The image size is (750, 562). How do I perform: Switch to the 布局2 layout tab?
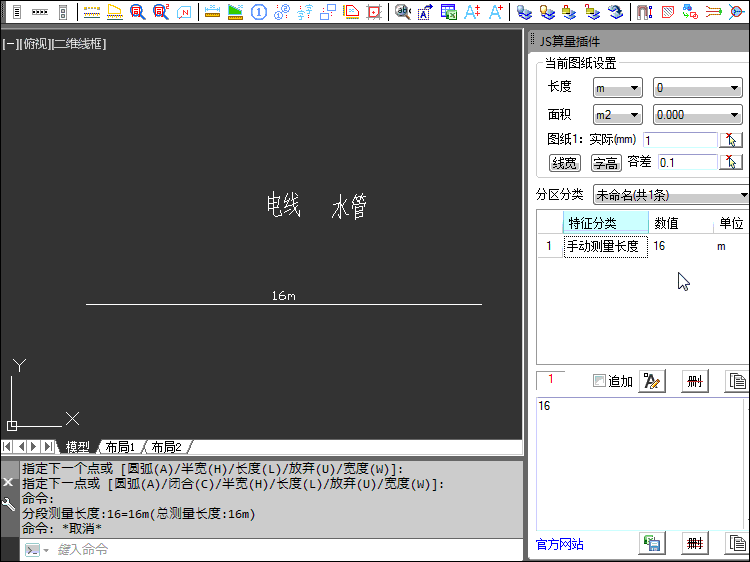coord(166,447)
